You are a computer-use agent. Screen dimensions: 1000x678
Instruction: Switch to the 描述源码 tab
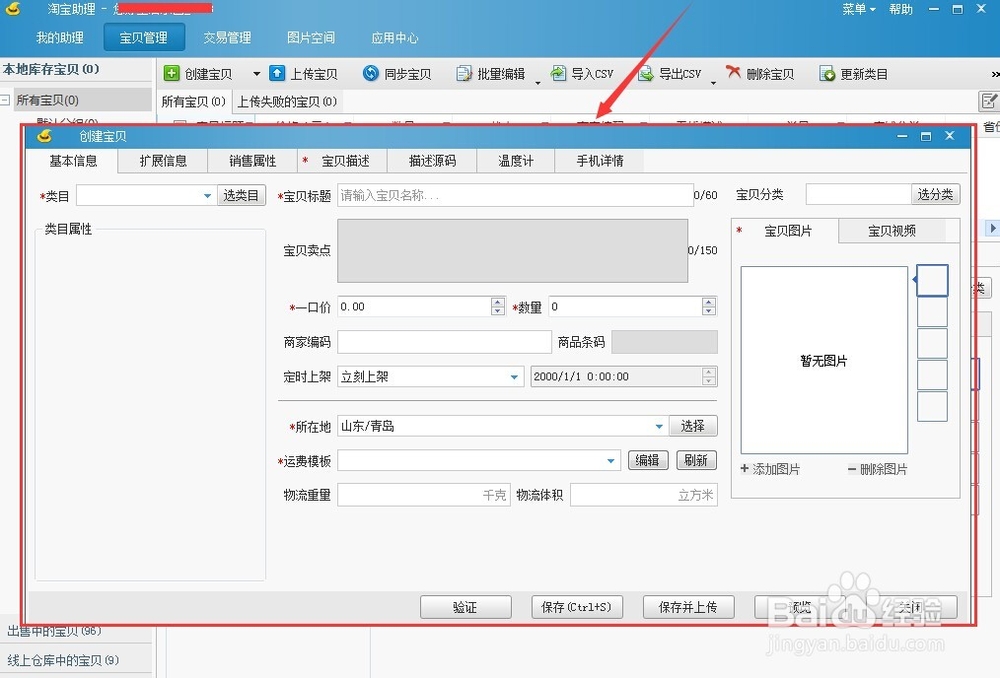point(432,161)
